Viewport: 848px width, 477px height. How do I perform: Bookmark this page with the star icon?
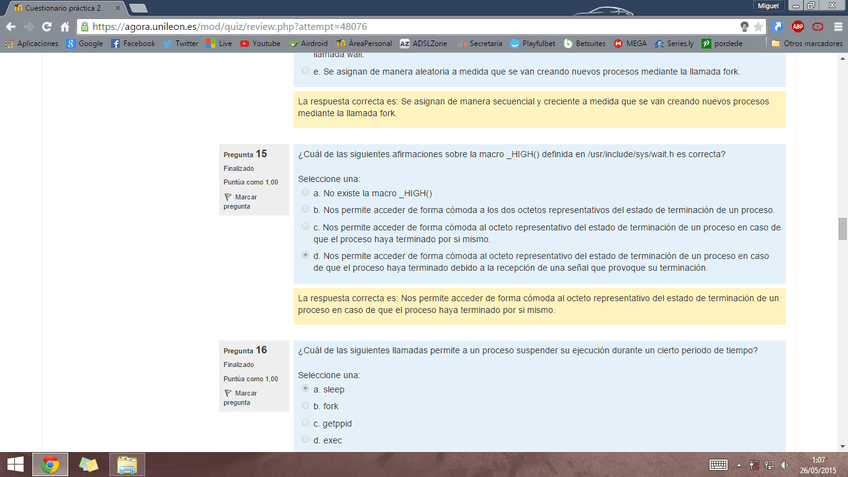click(x=758, y=26)
